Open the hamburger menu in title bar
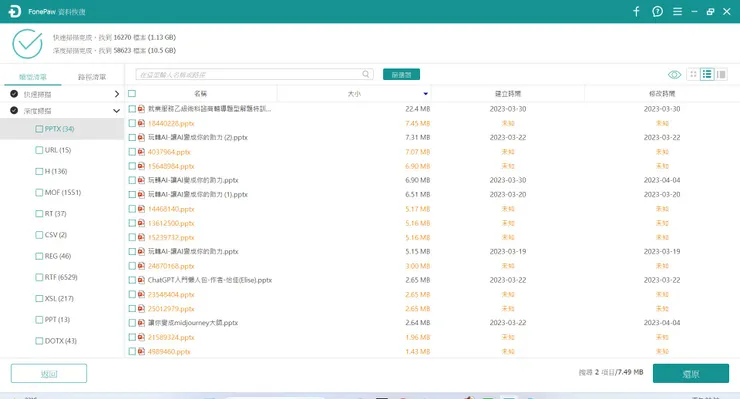The width and height of the screenshot is (740, 399). tap(677, 12)
